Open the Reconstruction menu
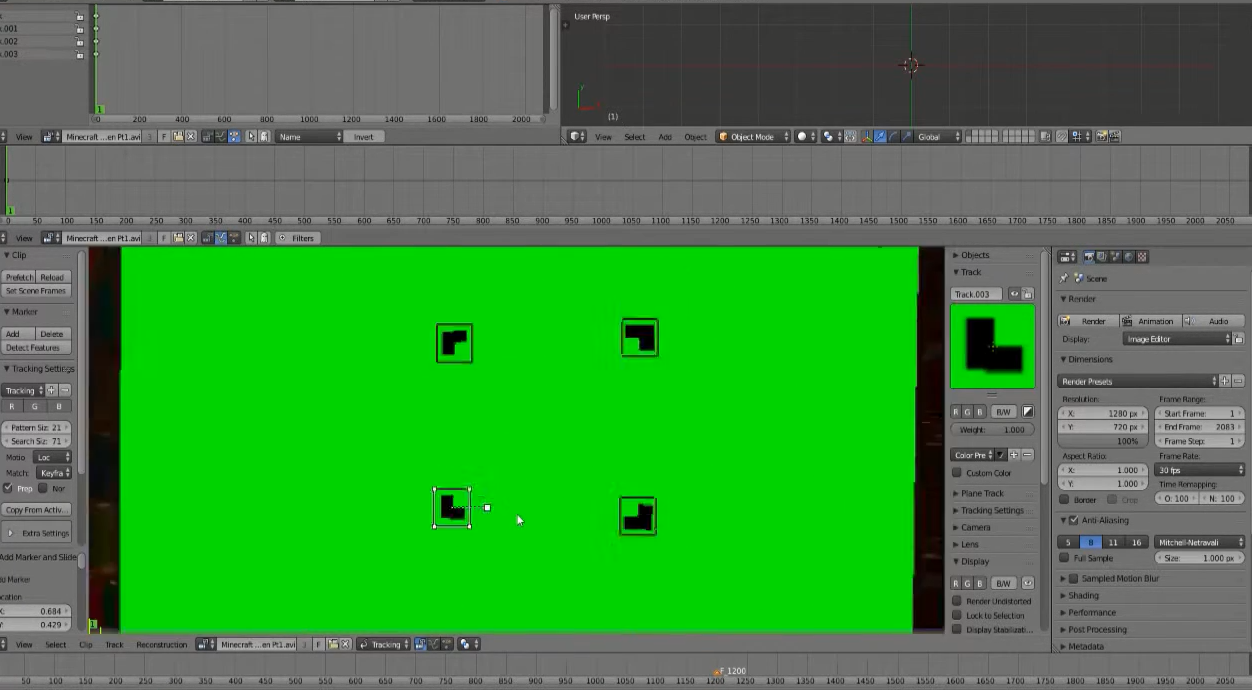The width and height of the screenshot is (1252, 690). pos(162,644)
